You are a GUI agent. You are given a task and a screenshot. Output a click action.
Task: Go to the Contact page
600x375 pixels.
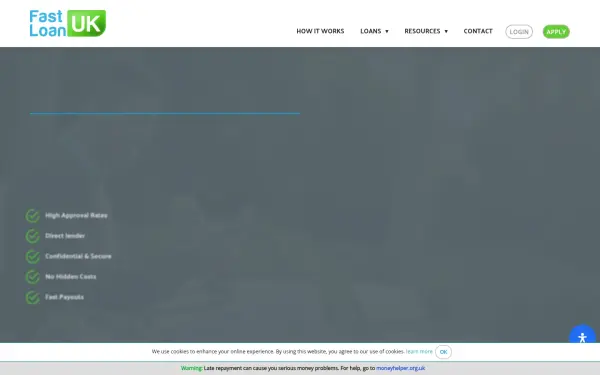[x=478, y=31]
